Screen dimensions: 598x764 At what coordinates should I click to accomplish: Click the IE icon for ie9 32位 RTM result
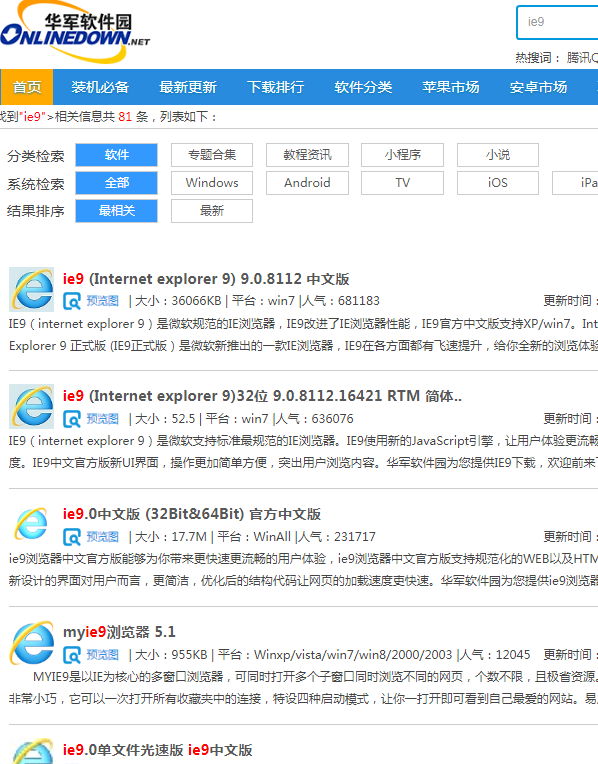pyautogui.click(x=32, y=406)
